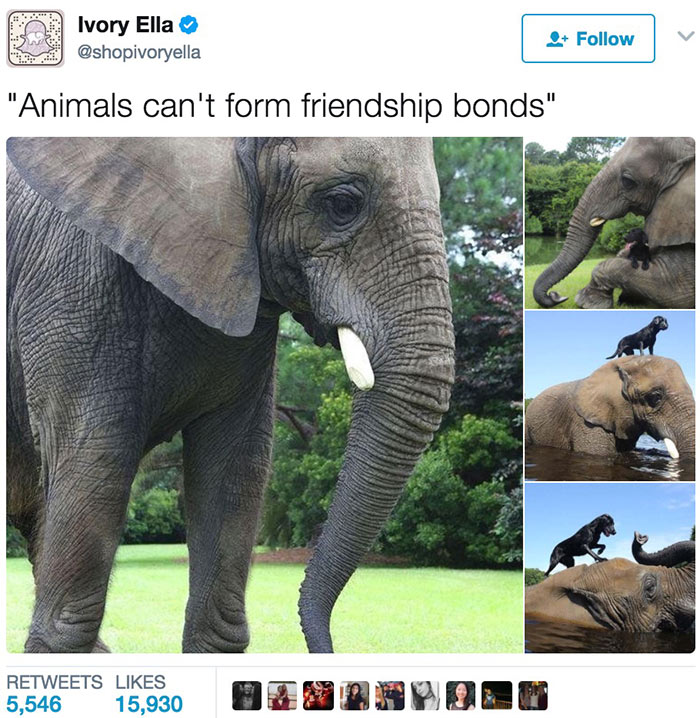
Task: Open the @shopivoryella handle link
Action: coord(139,52)
